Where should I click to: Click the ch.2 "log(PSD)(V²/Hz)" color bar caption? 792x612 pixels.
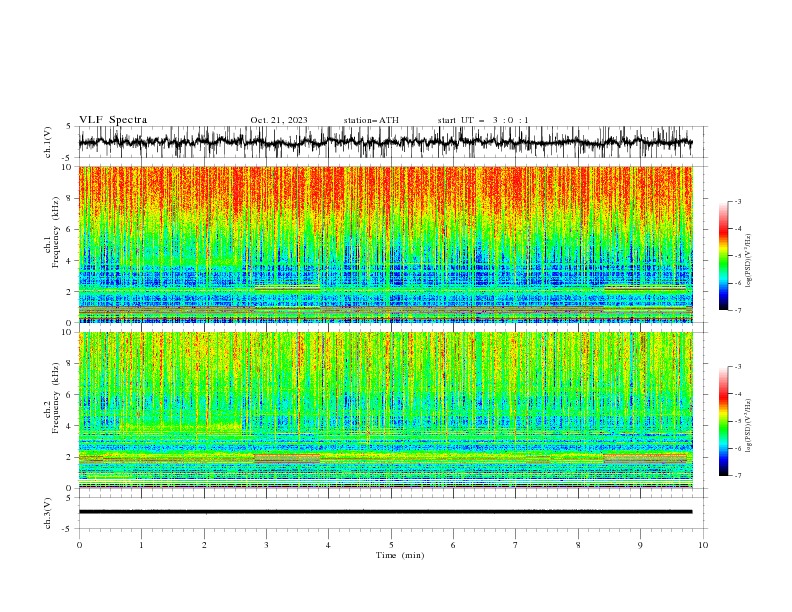coord(748,426)
